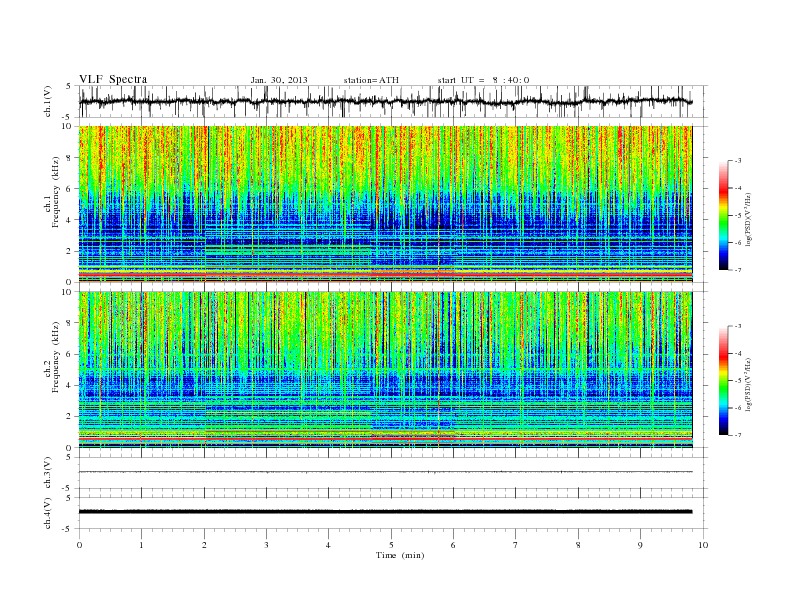Image resolution: width=792 pixels, height=612 pixels.
Task: Click the "3" tick on the time axis
Action: 266,545
